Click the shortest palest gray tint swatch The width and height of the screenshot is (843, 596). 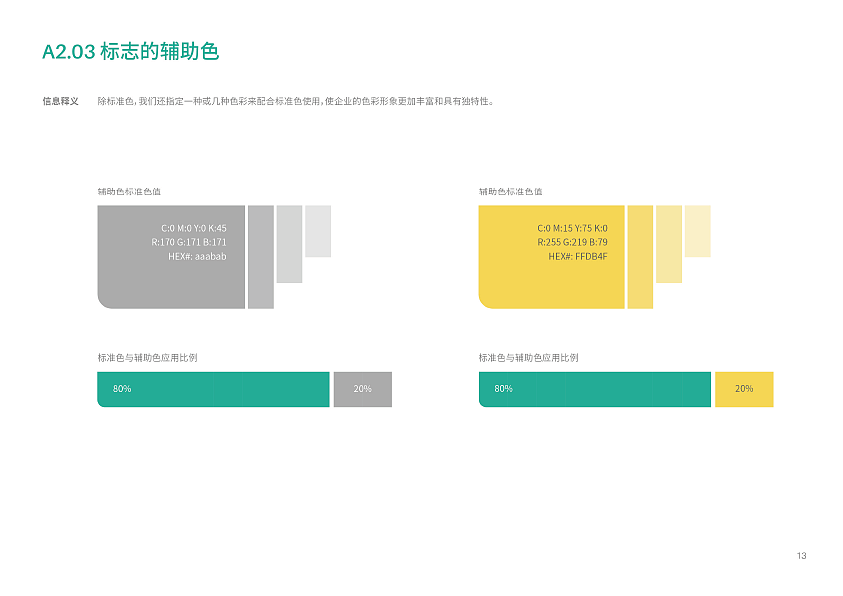point(318,231)
